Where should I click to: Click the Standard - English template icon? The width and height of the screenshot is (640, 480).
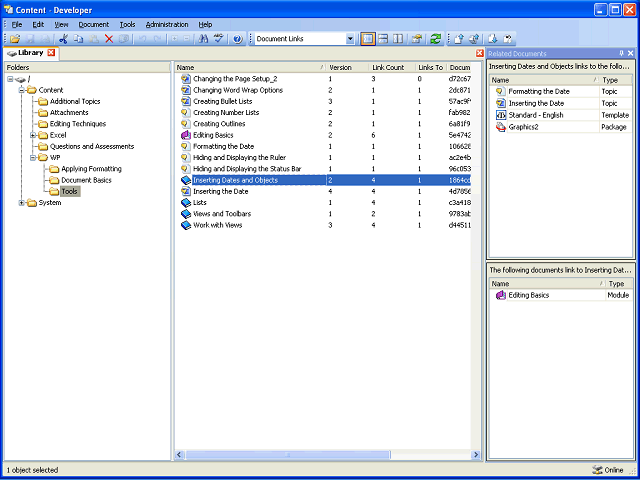pyautogui.click(x=500, y=115)
